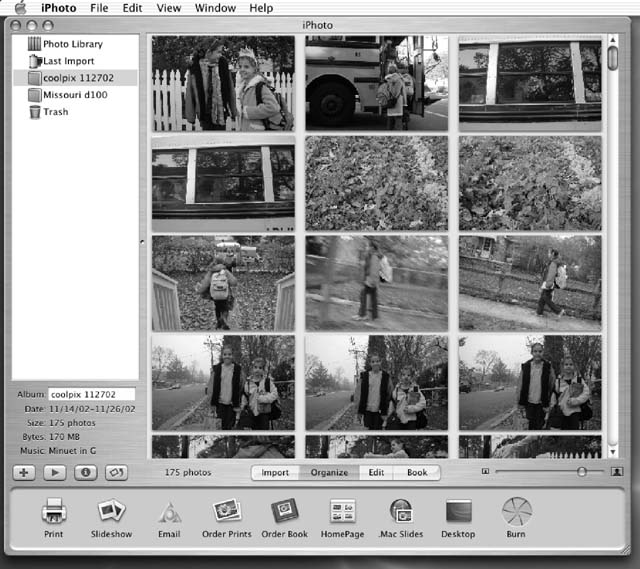Select photo of child with backpack between fences
640x569 pixels.
pyautogui.click(x=223, y=283)
